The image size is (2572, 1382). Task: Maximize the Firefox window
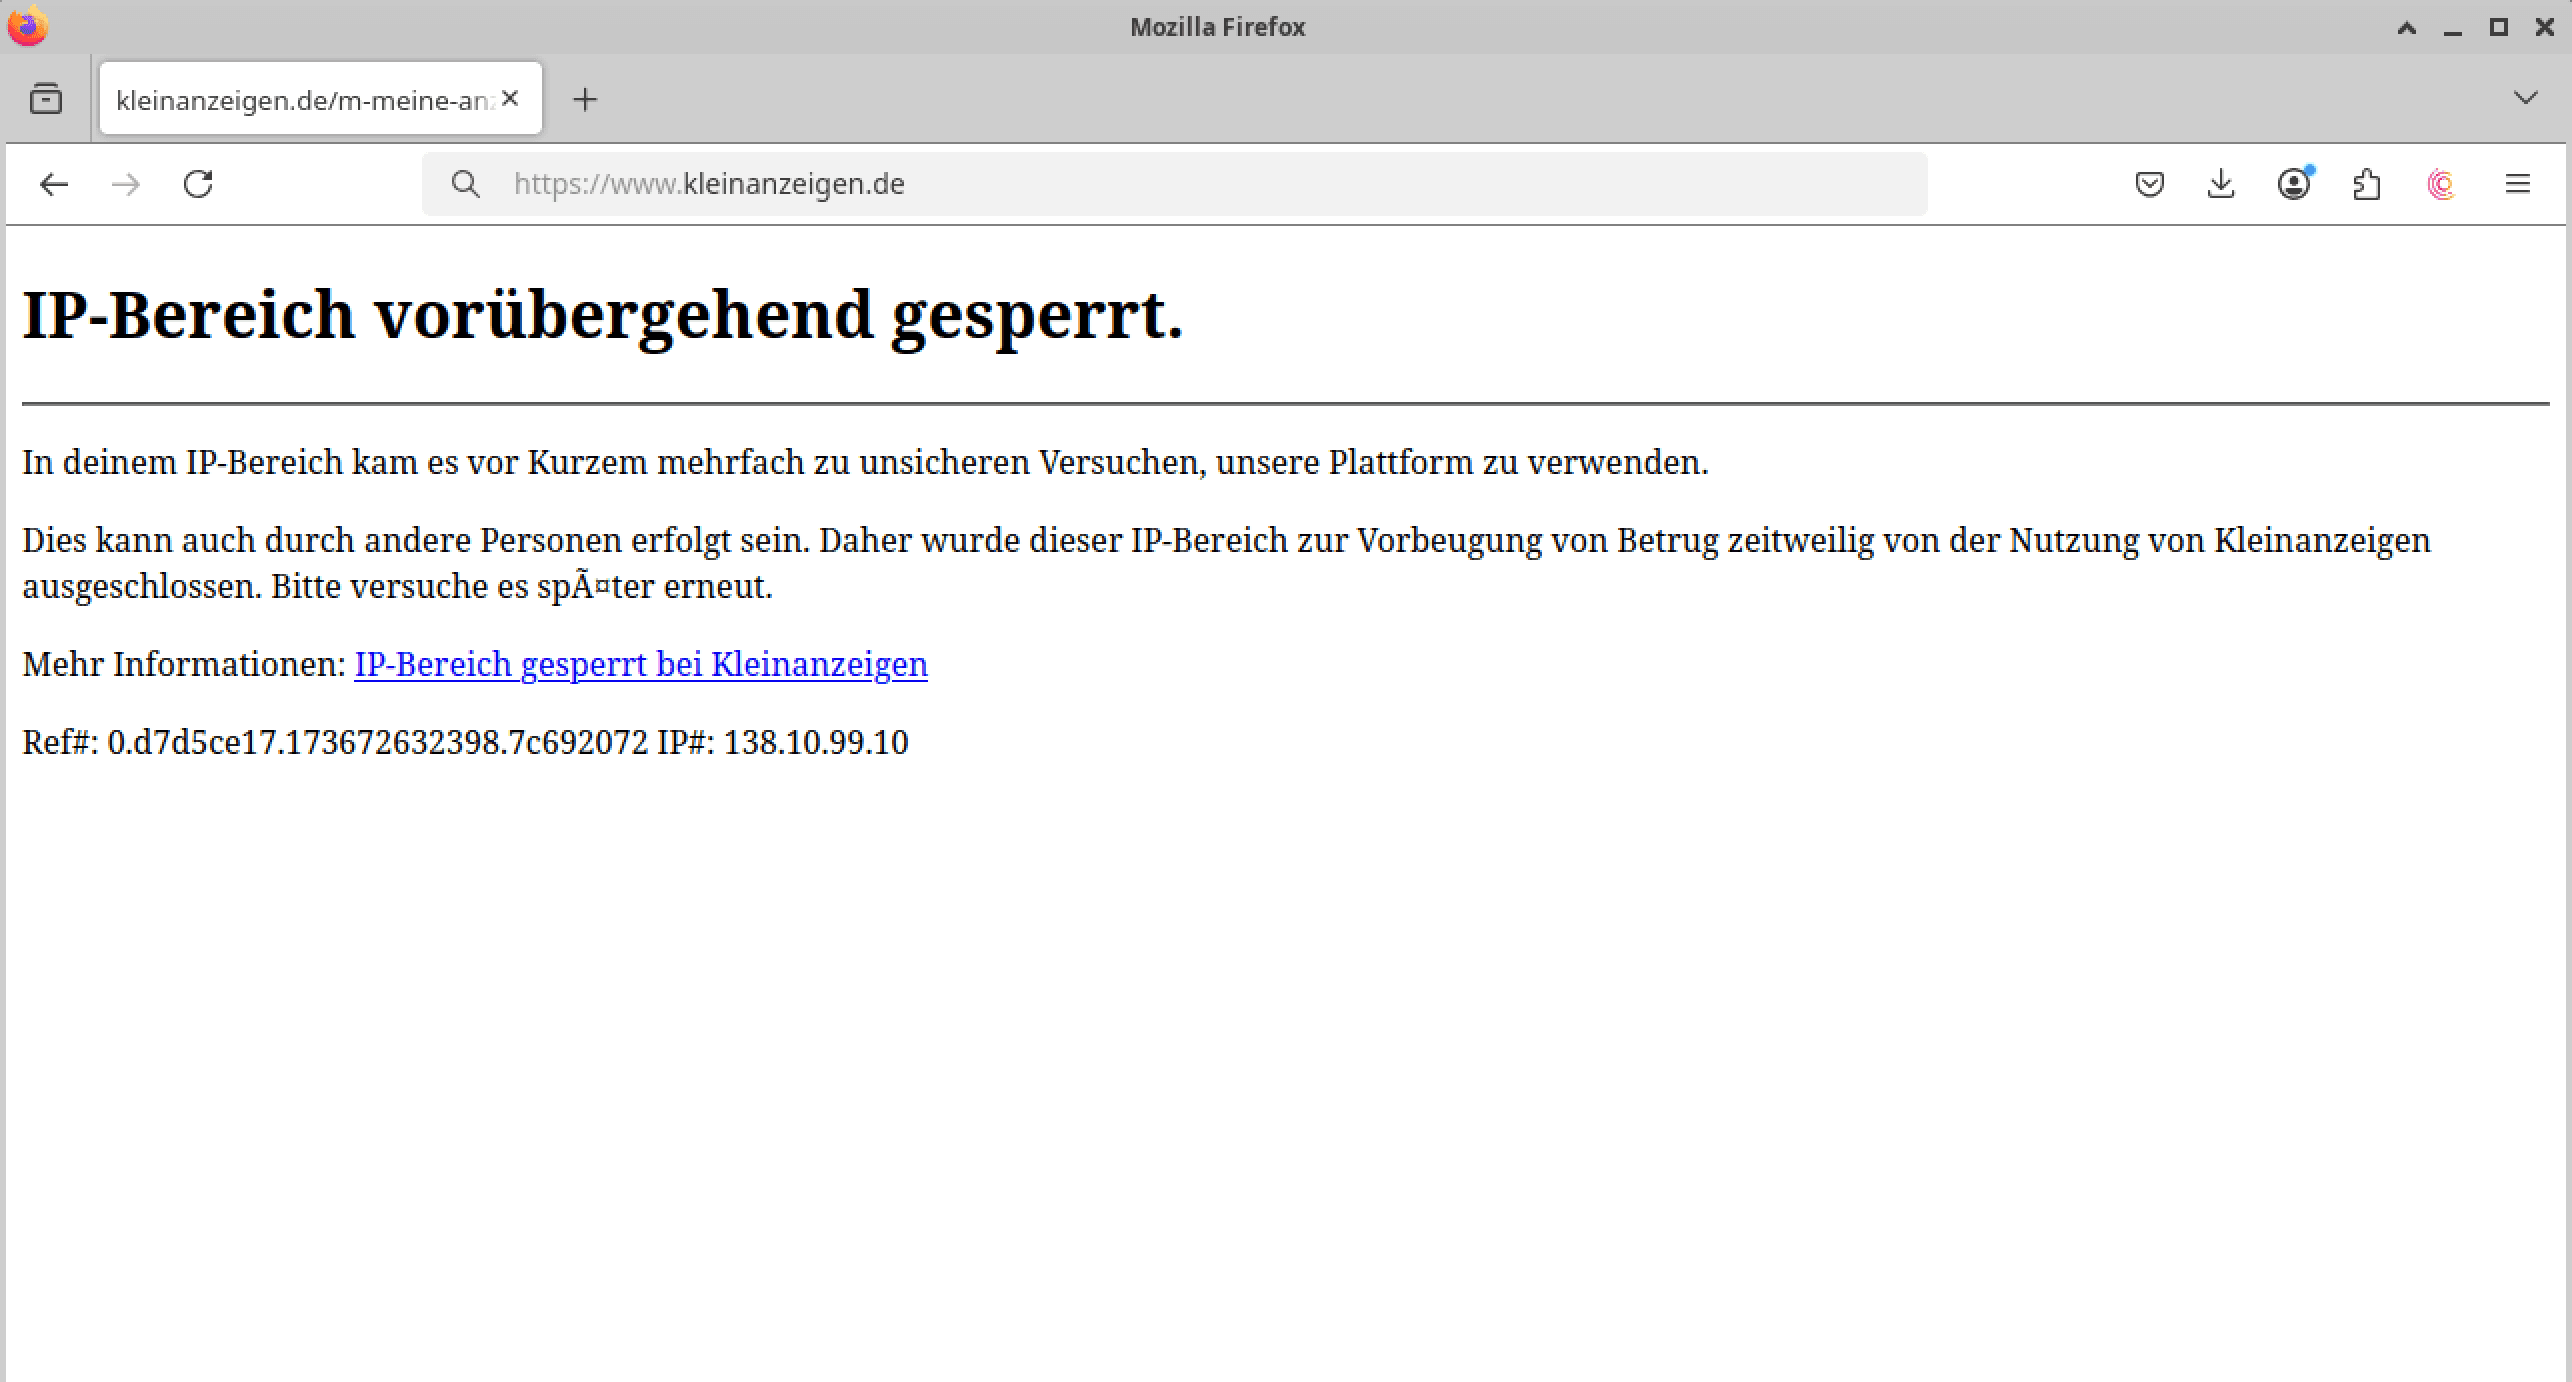[x=2498, y=28]
